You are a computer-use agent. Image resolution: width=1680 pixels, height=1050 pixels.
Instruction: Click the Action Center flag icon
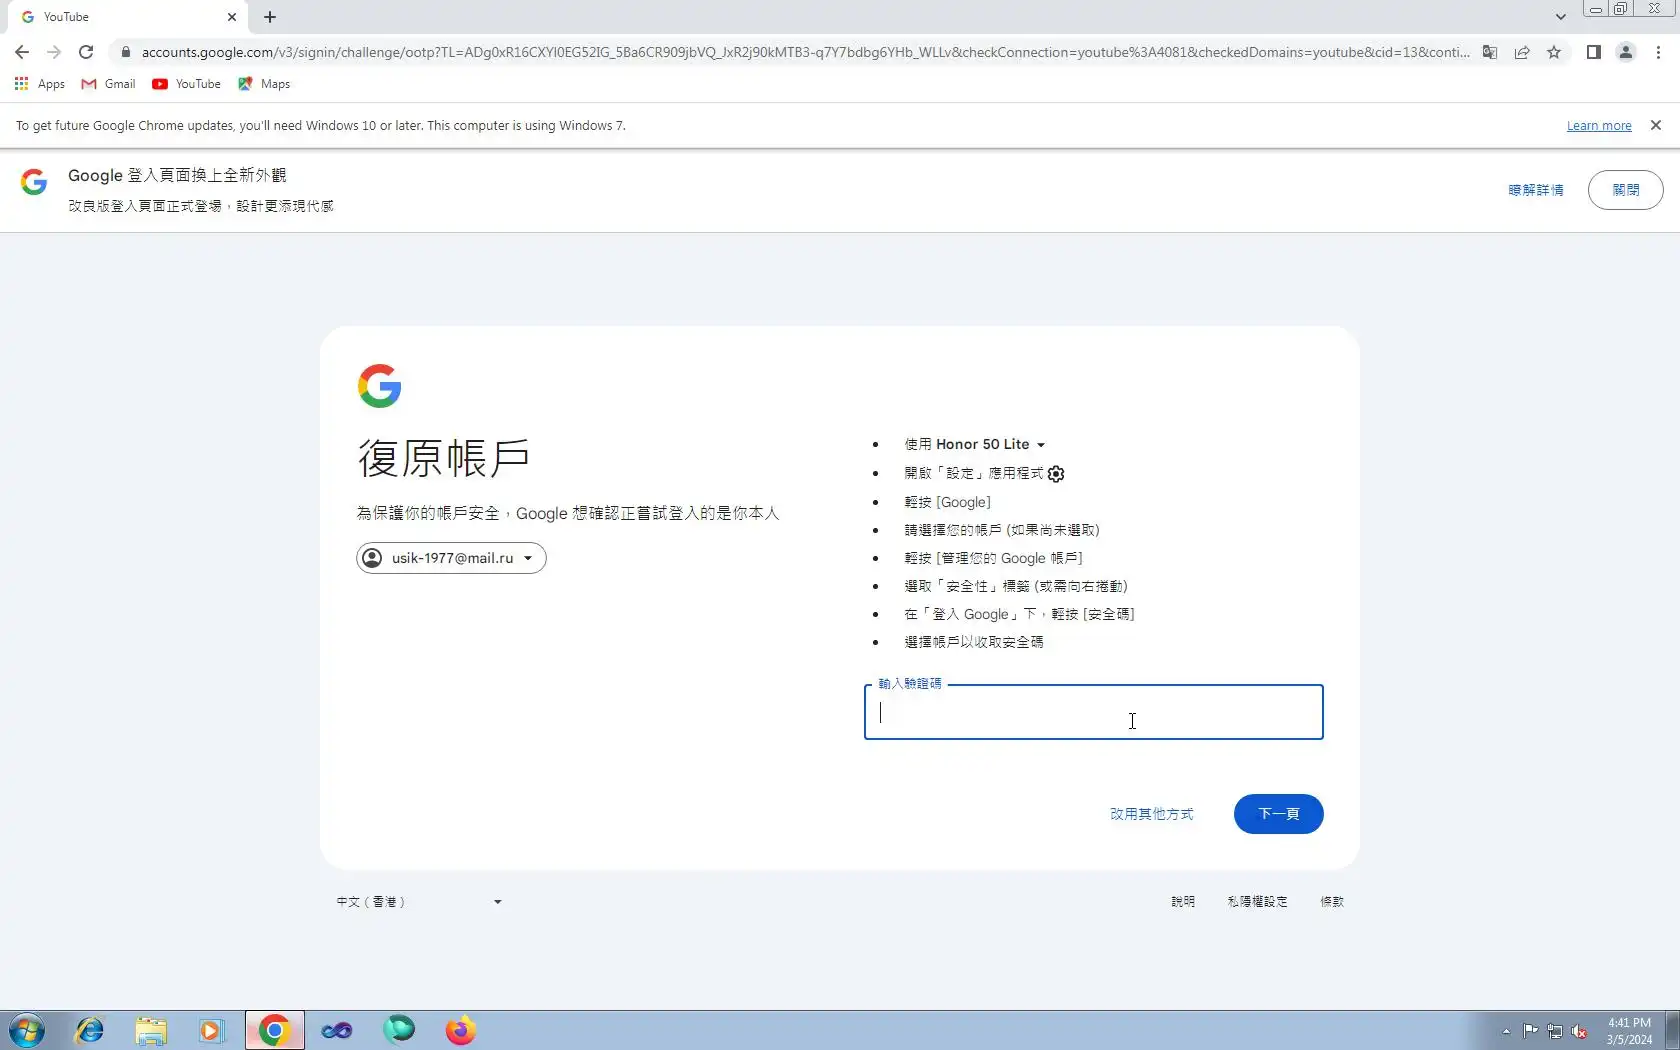(x=1531, y=1031)
